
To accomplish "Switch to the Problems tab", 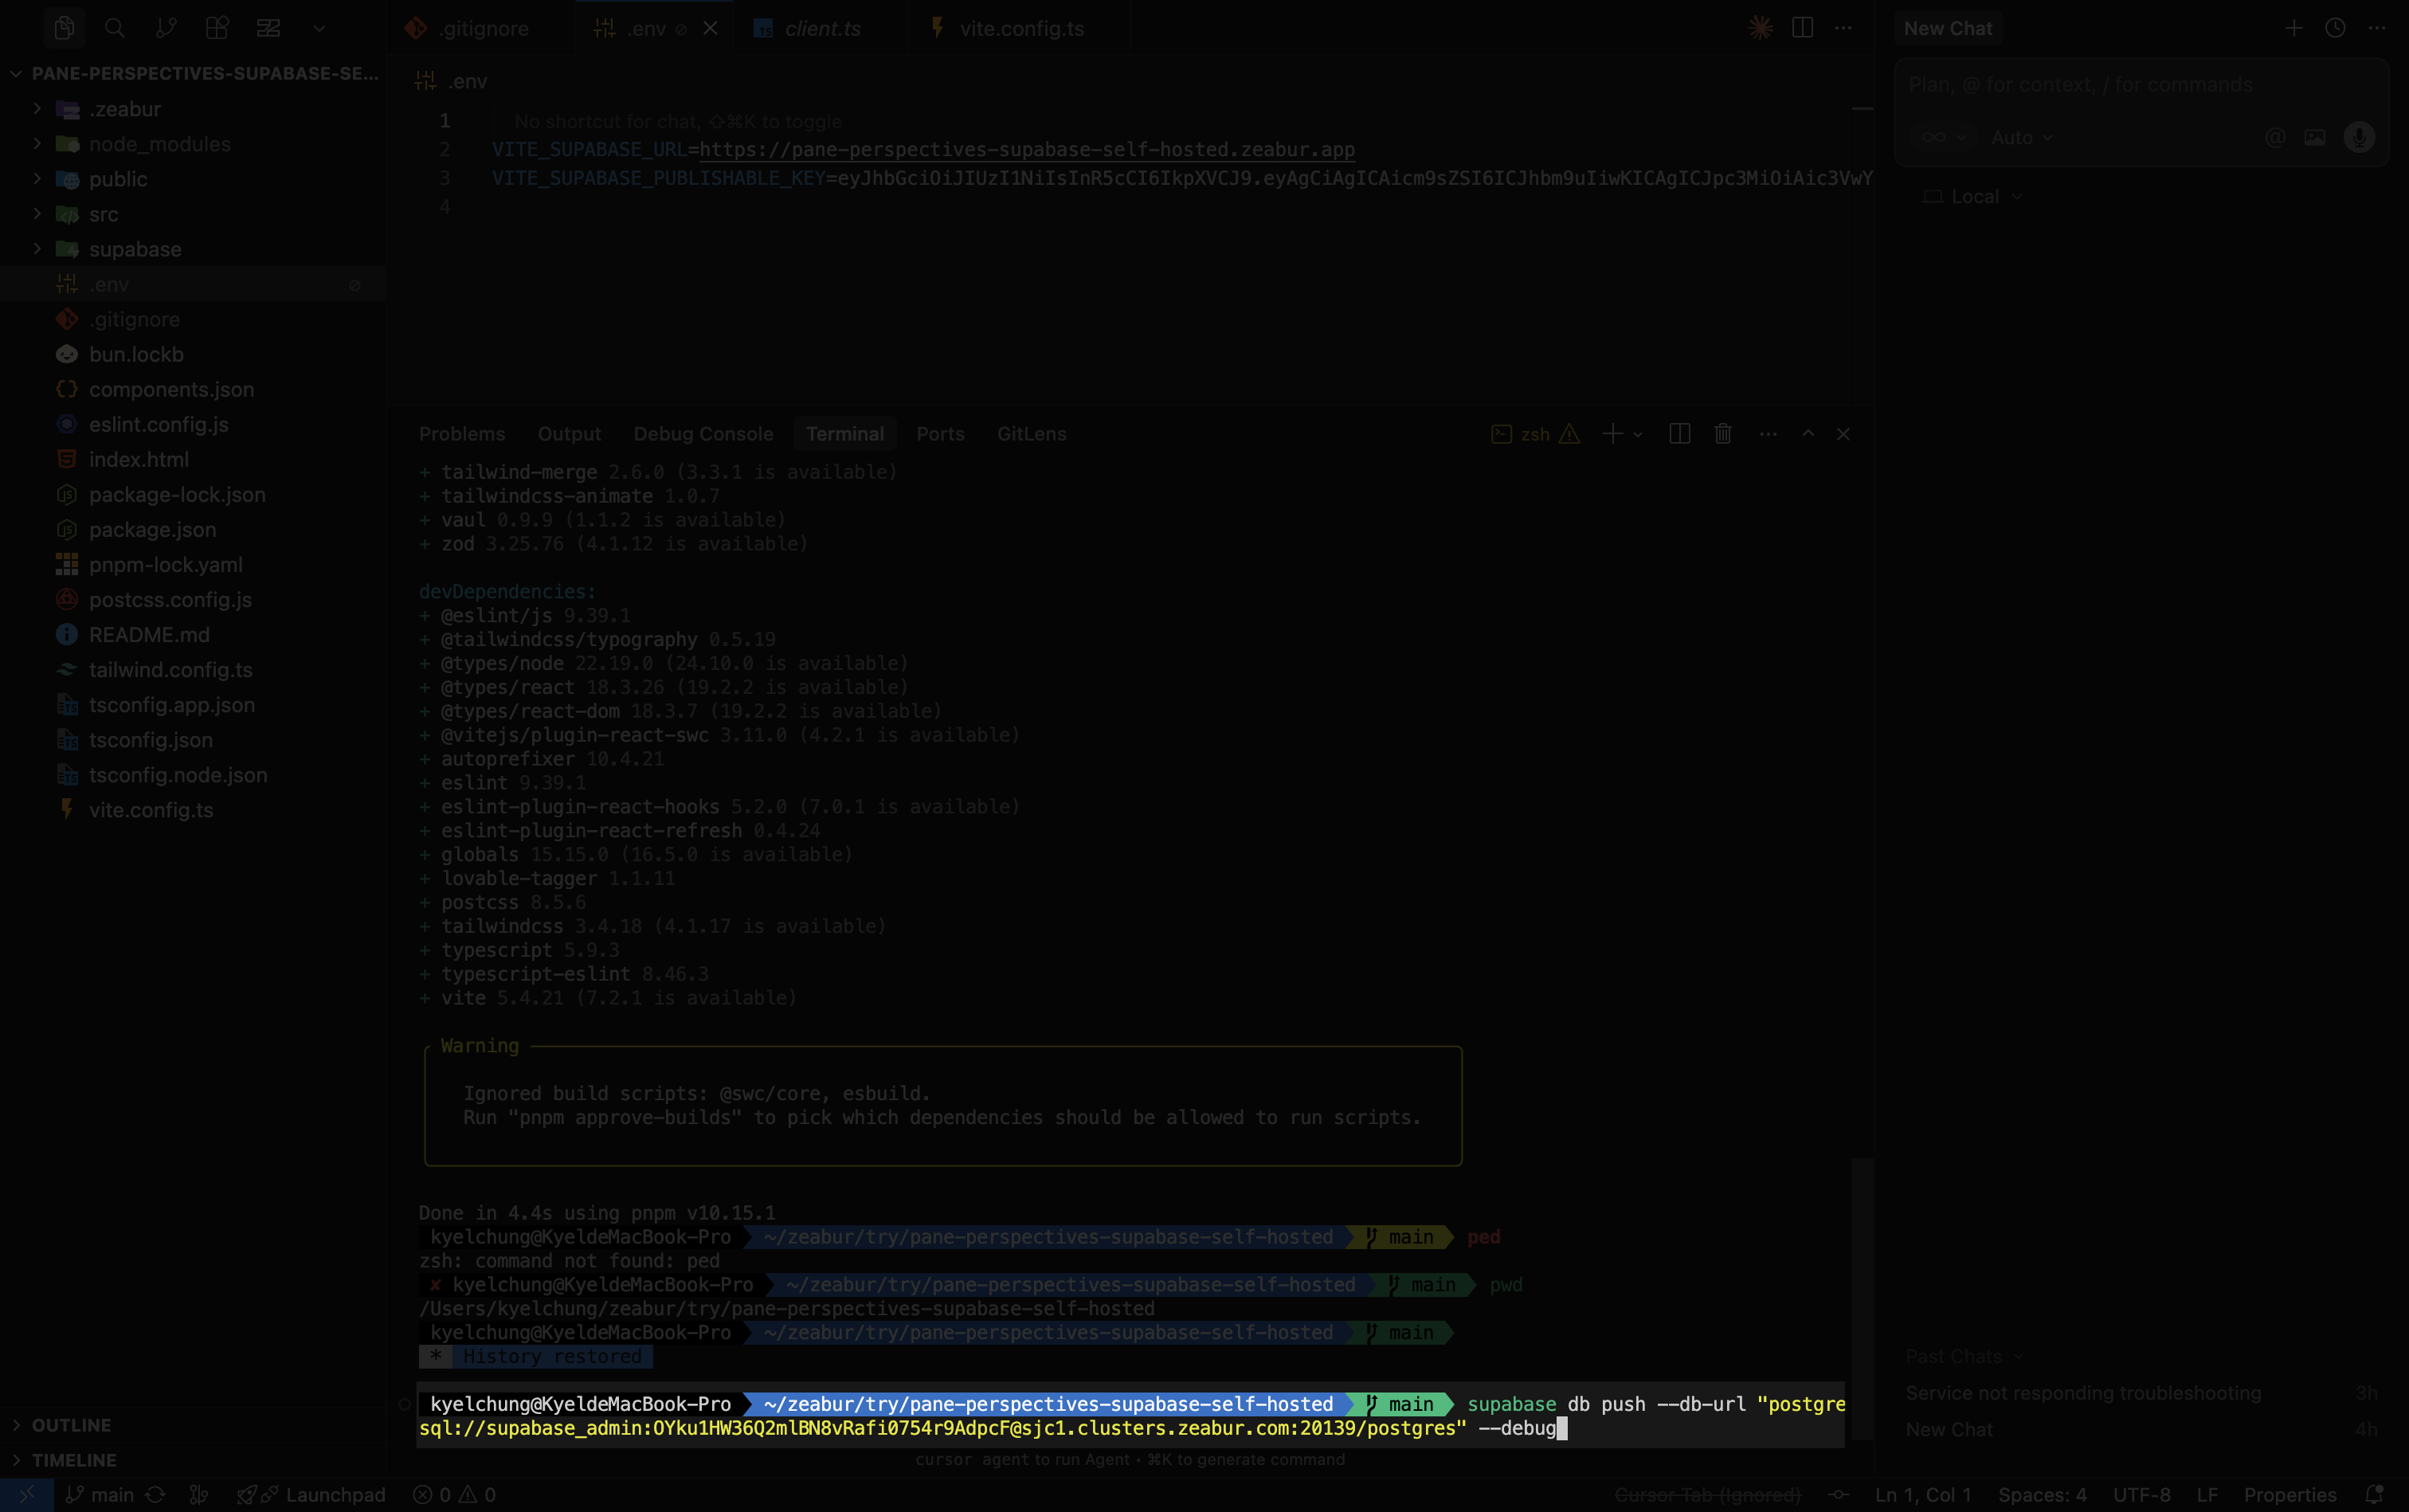I will pyautogui.click(x=462, y=433).
